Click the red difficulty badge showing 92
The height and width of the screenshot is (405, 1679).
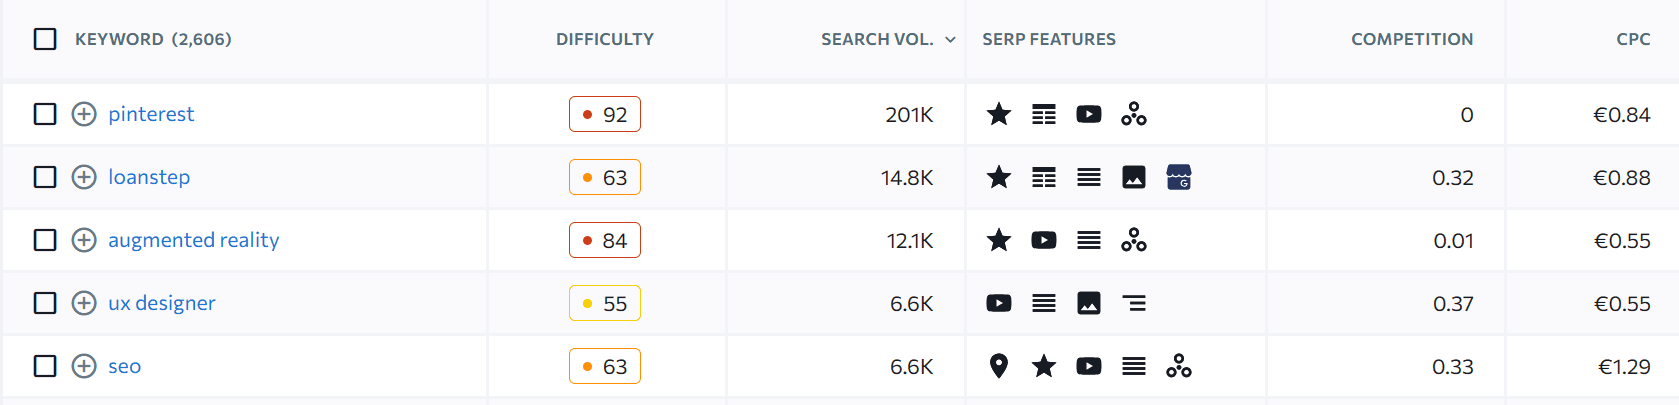coord(605,114)
